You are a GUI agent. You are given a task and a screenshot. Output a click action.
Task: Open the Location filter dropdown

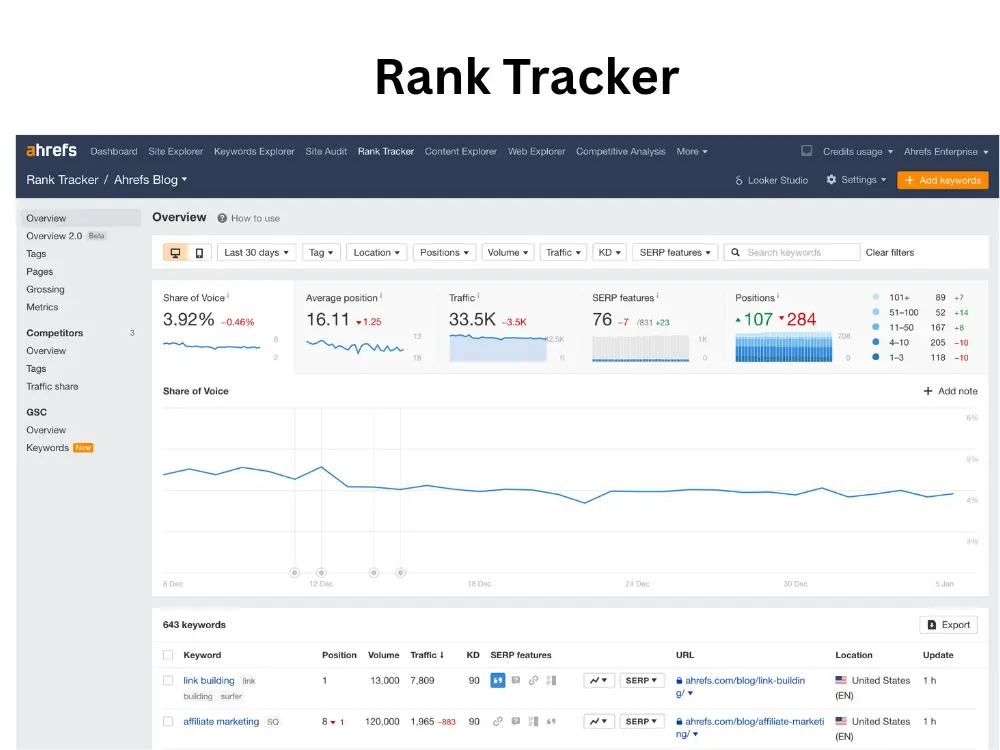[x=376, y=253]
